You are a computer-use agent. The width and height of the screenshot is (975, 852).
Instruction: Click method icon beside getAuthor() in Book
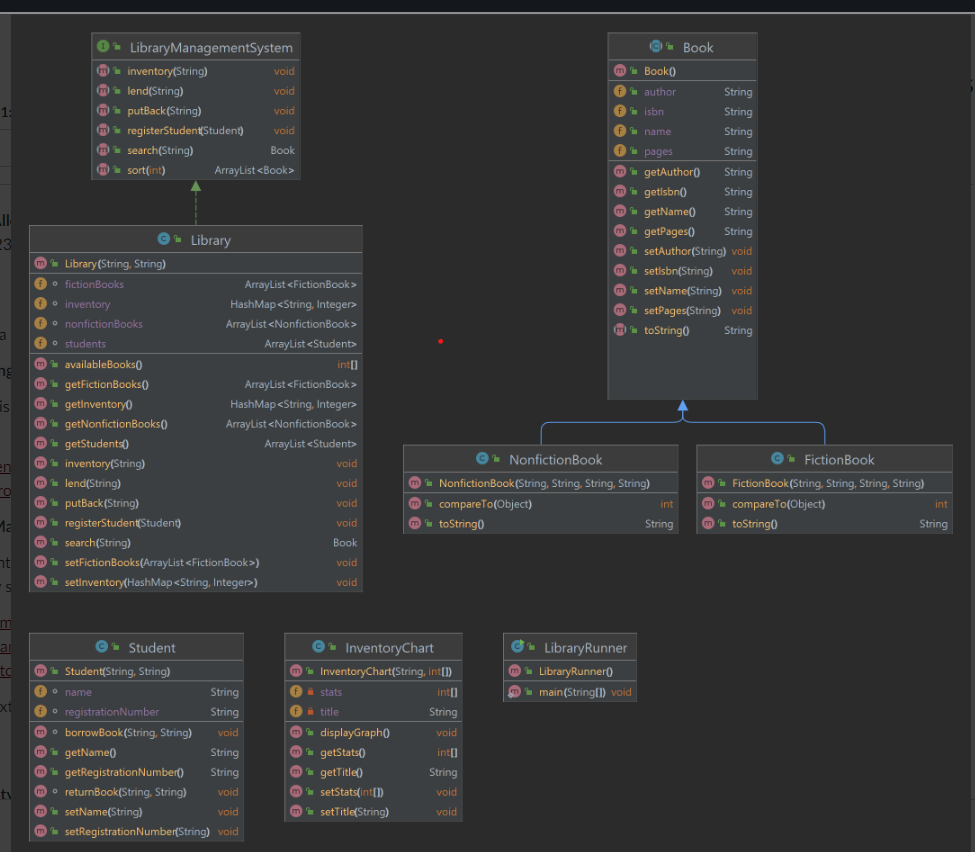point(620,172)
